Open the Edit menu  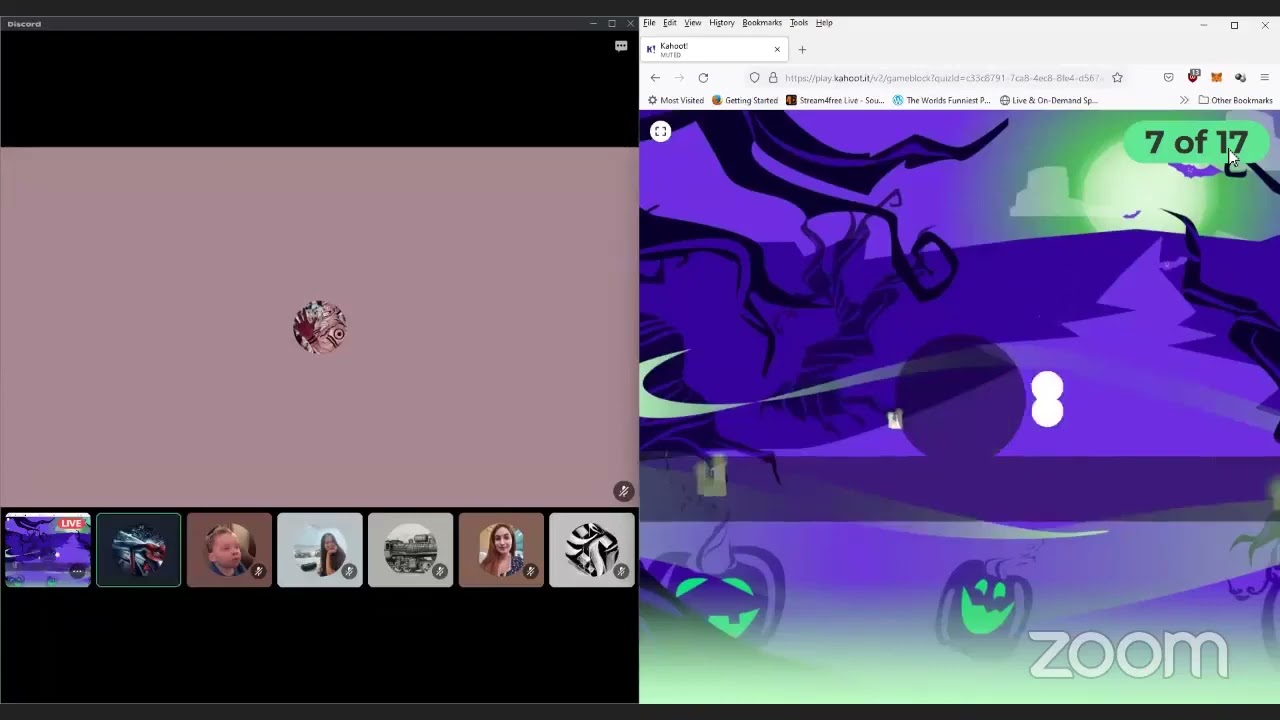(669, 23)
